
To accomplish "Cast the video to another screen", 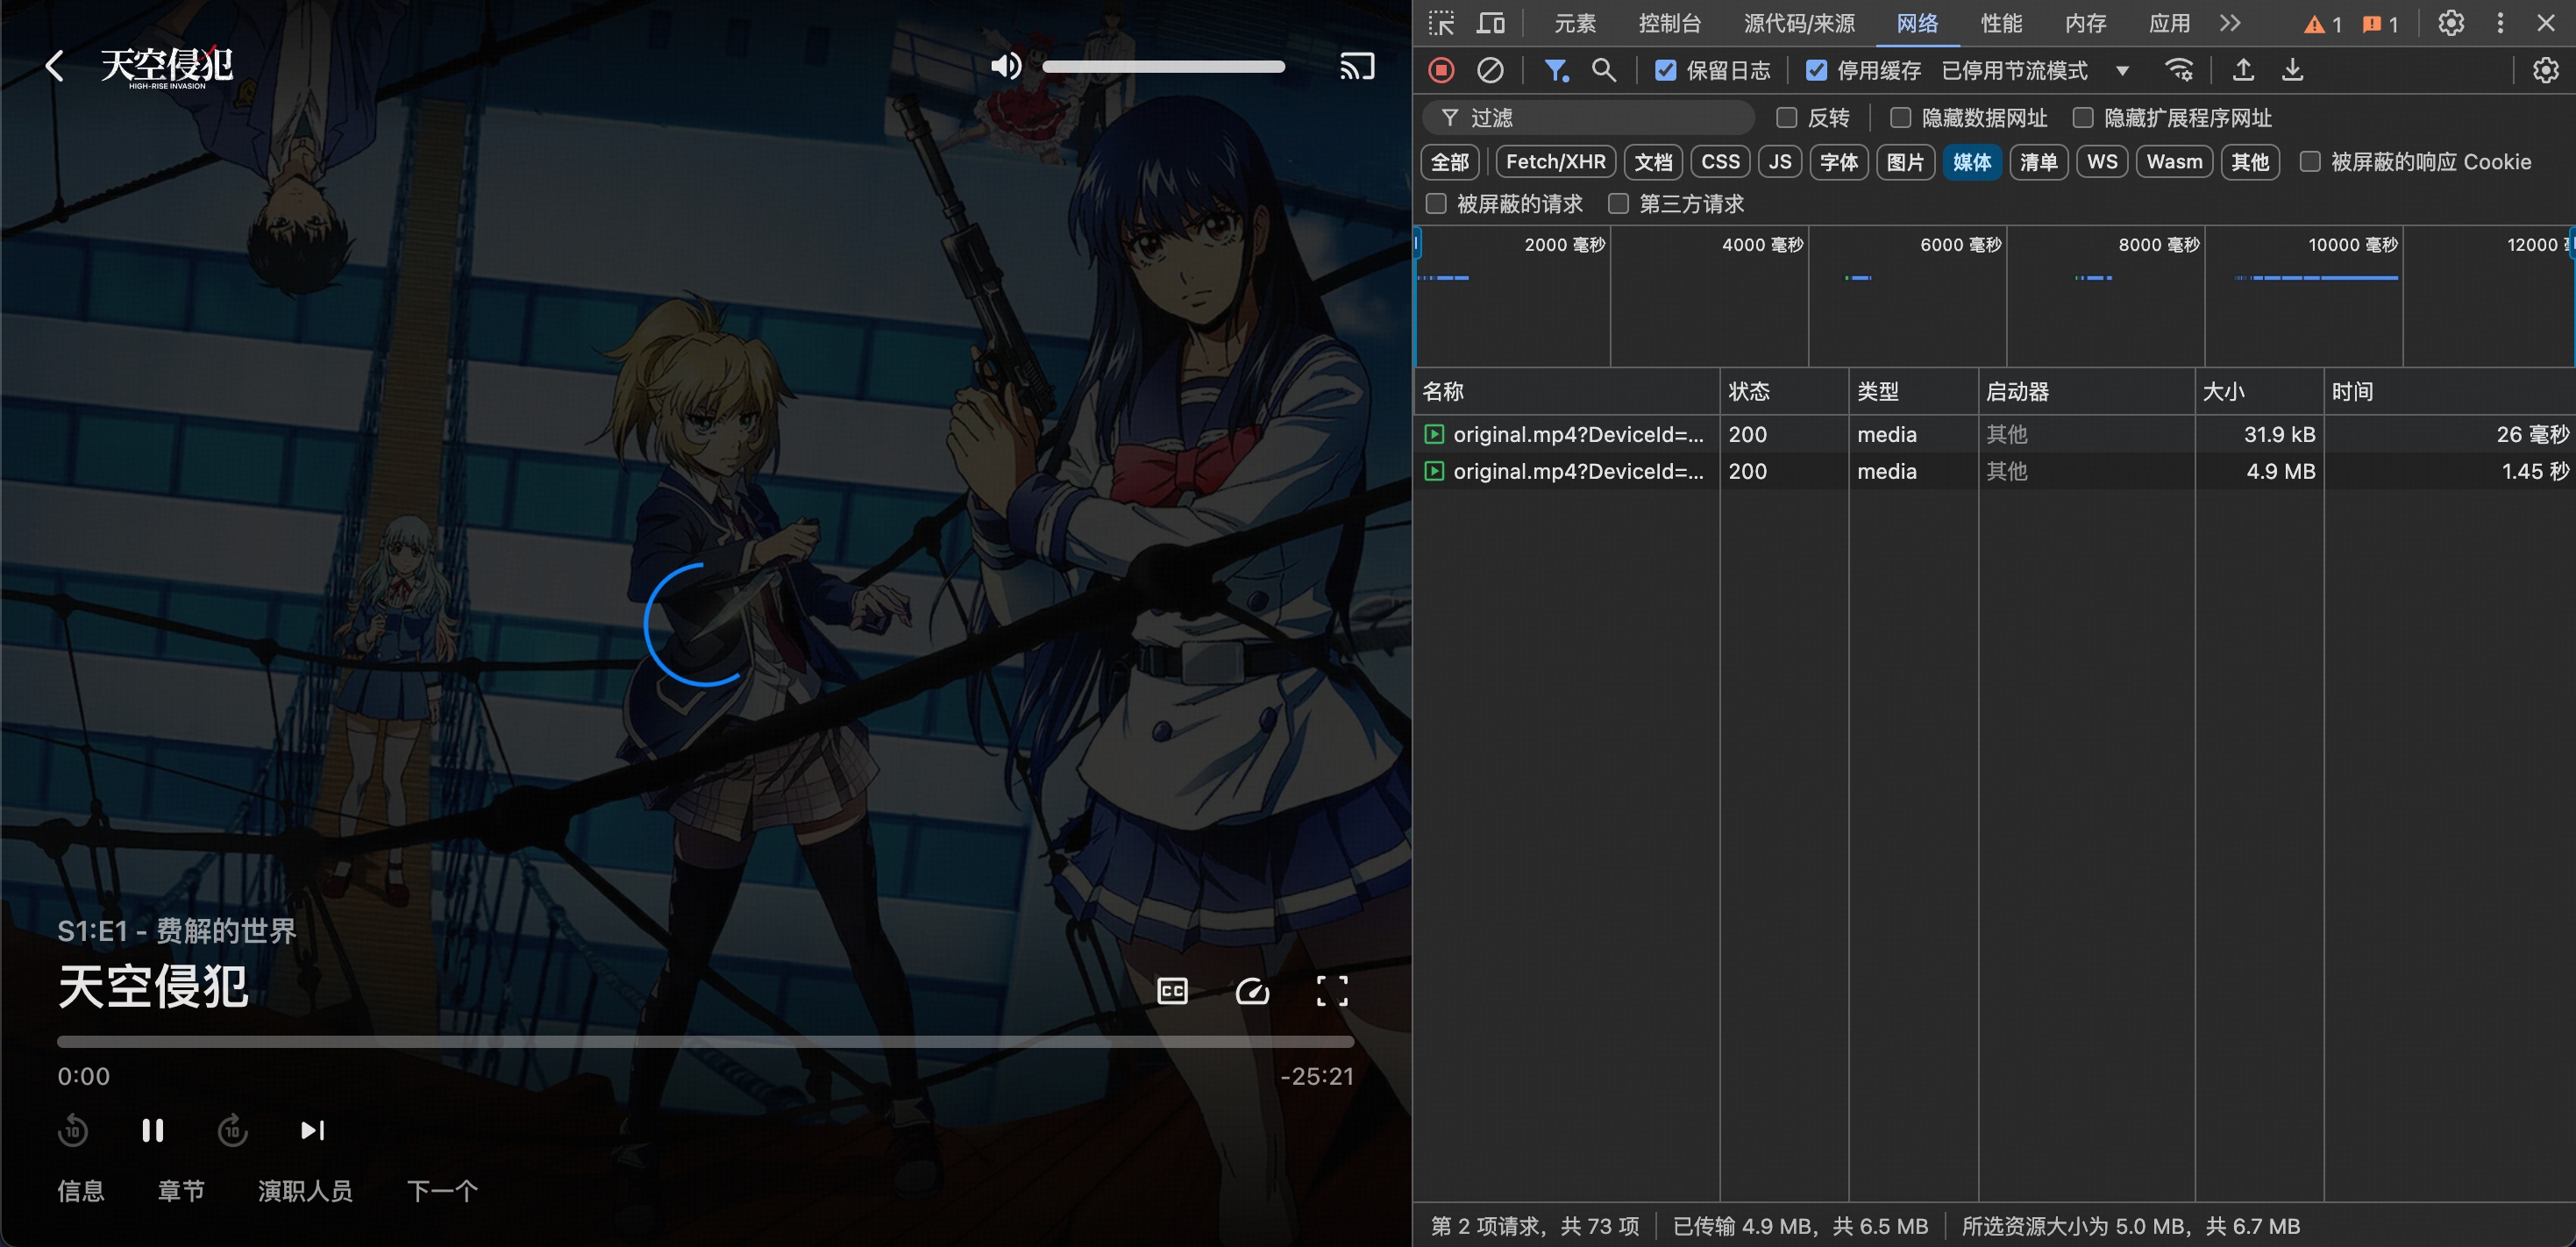I will [1357, 66].
